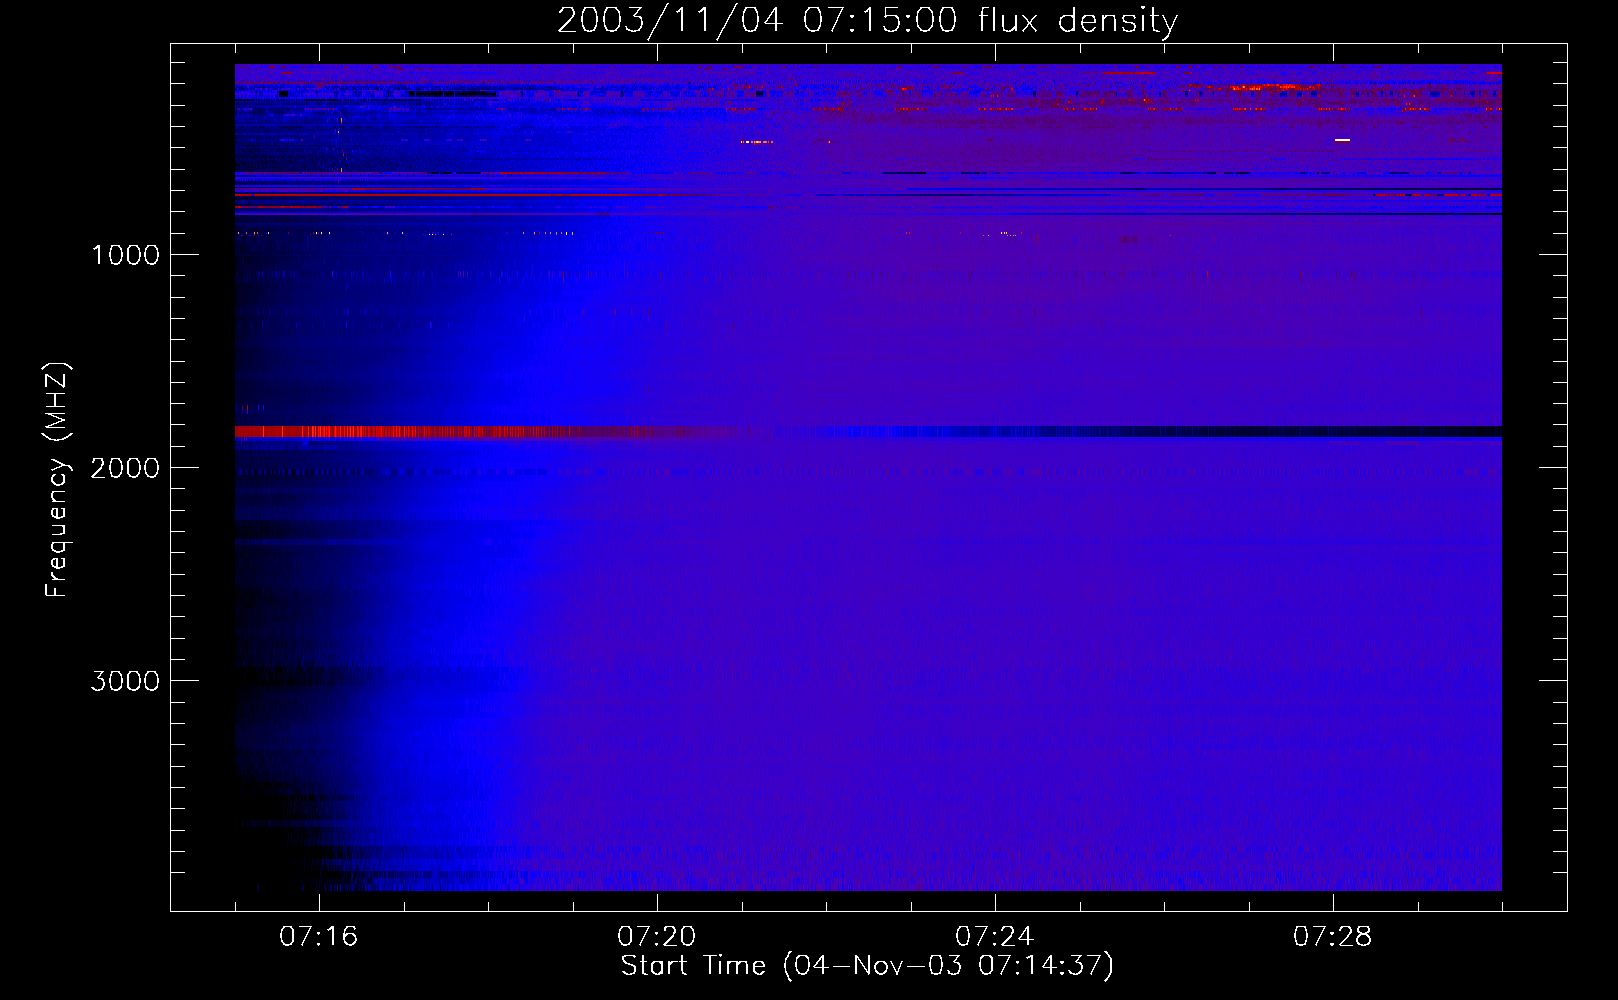1618x1000 pixels.
Task: Click the 07:16 time tick label
Action: [319, 937]
